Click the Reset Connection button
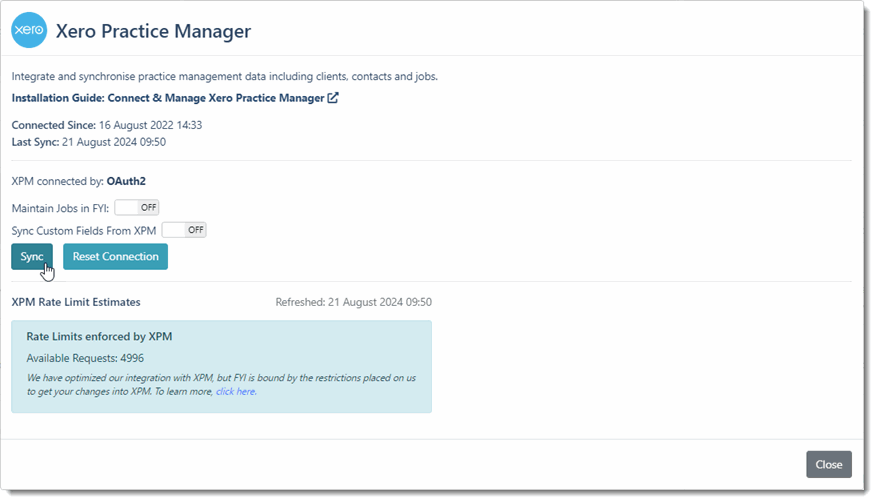 (116, 256)
